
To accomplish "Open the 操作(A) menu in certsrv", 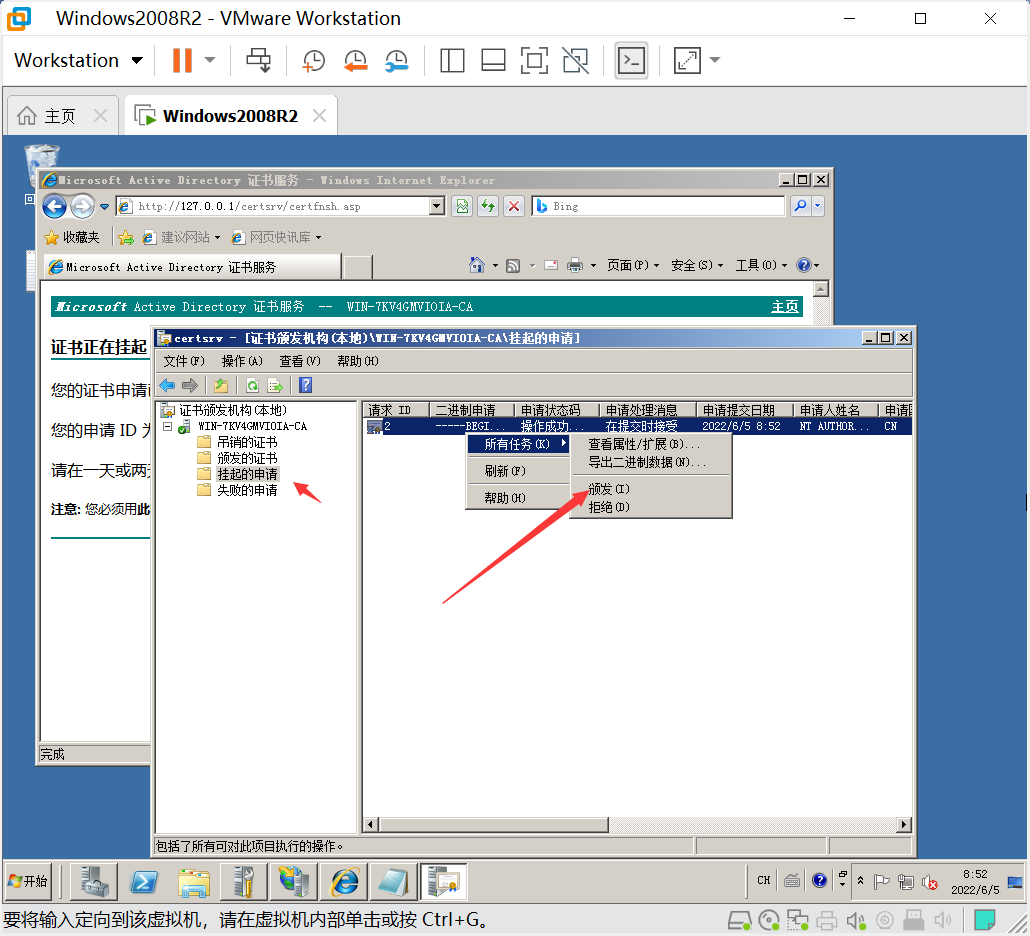I will (242, 361).
